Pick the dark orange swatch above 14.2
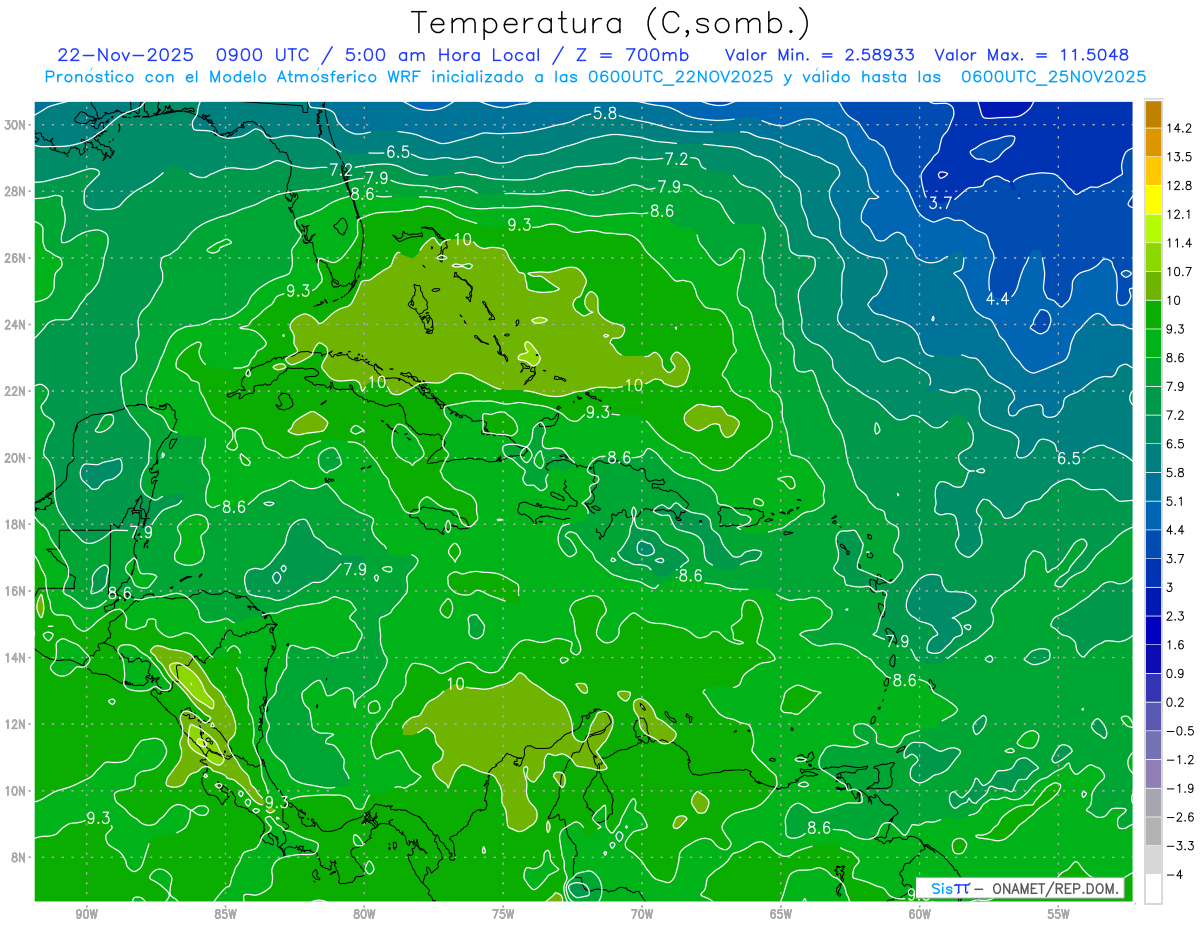Screen dimensions: 1200x927 pyautogui.click(x=1153, y=115)
